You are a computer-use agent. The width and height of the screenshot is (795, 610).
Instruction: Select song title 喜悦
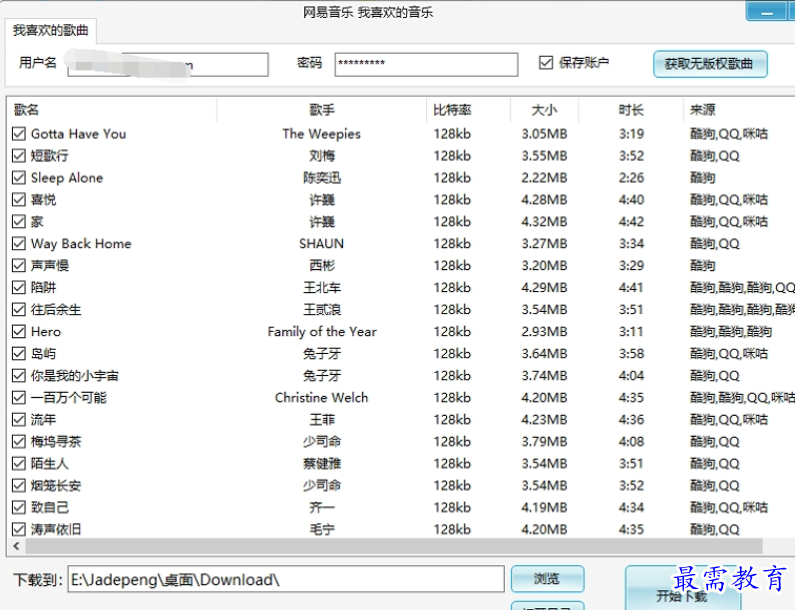[x=44, y=199]
